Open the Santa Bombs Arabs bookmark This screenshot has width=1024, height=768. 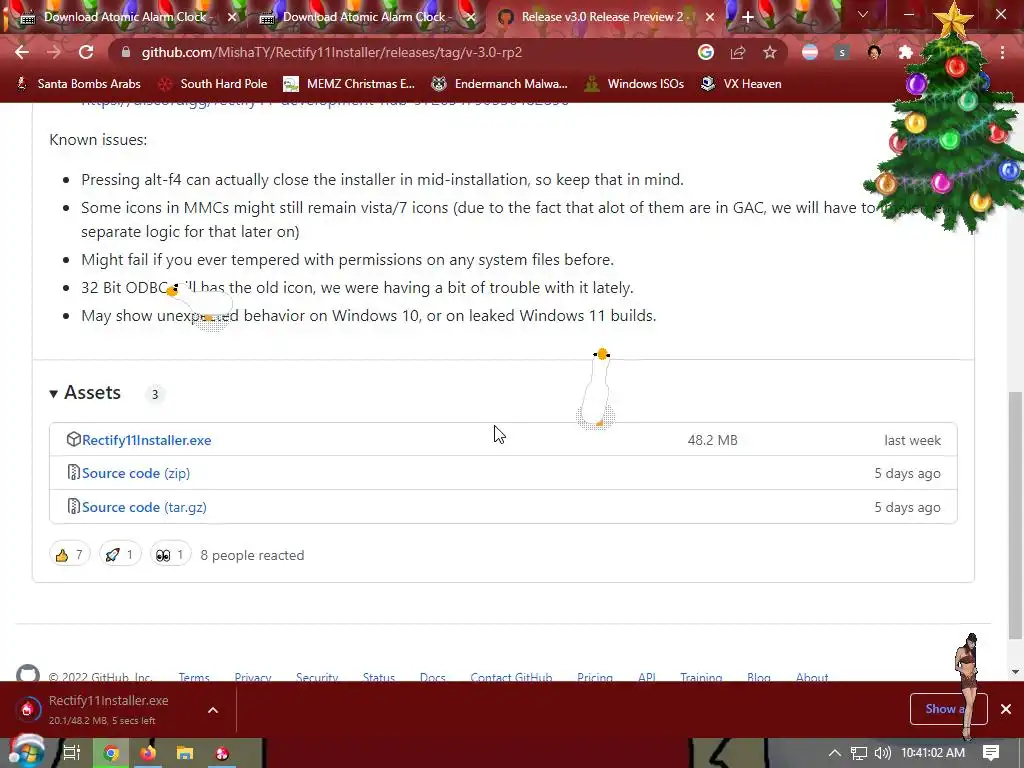[x=78, y=84]
